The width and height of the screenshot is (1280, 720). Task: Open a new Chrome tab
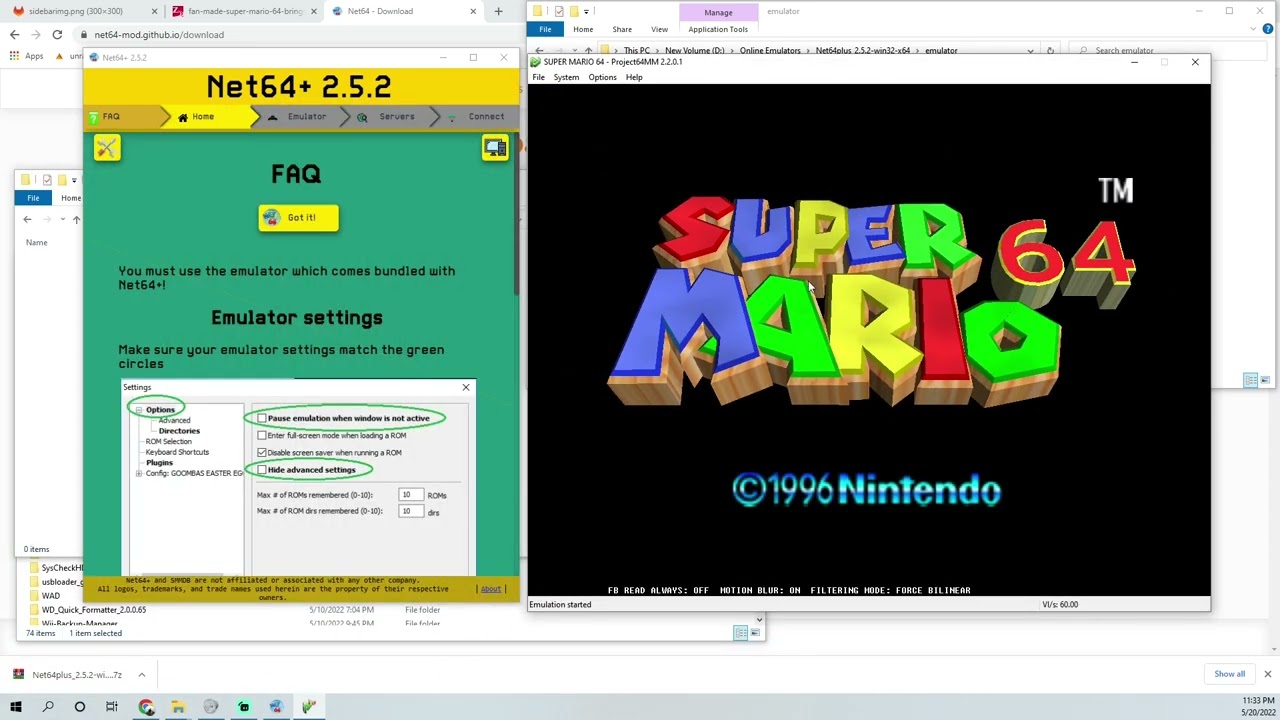498,11
